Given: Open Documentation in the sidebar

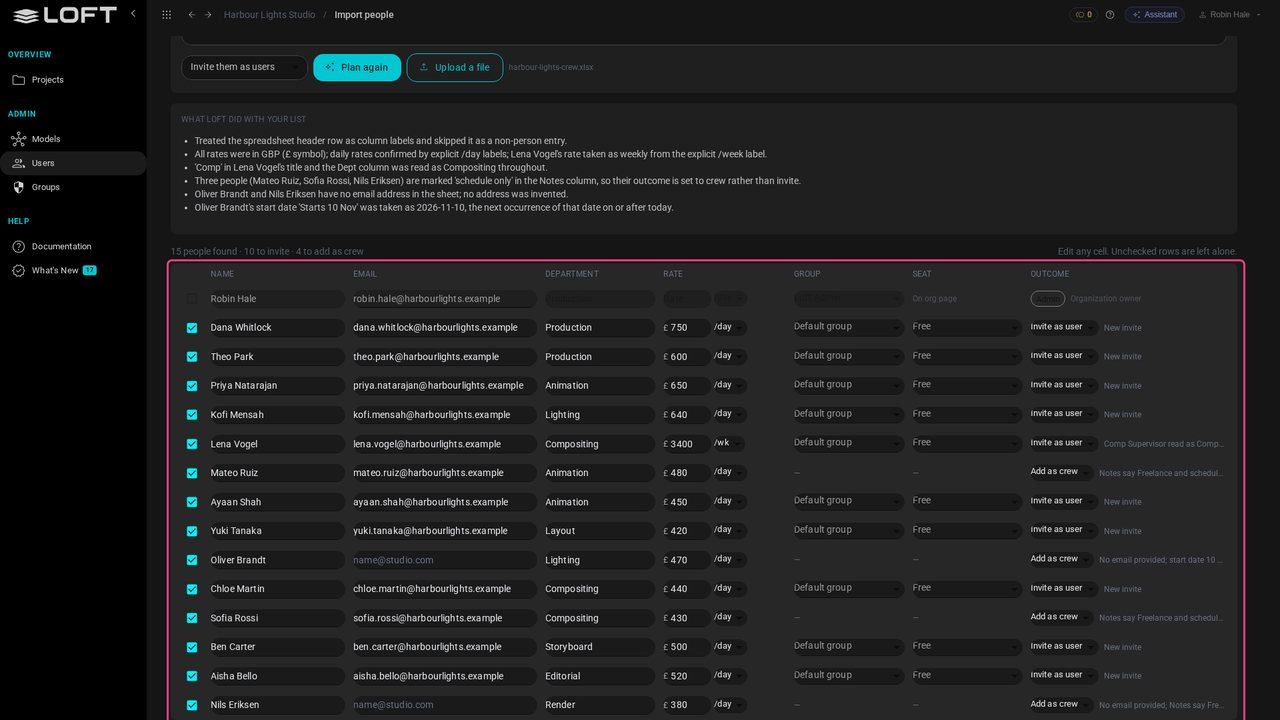Looking at the screenshot, I should click(73, 246).
